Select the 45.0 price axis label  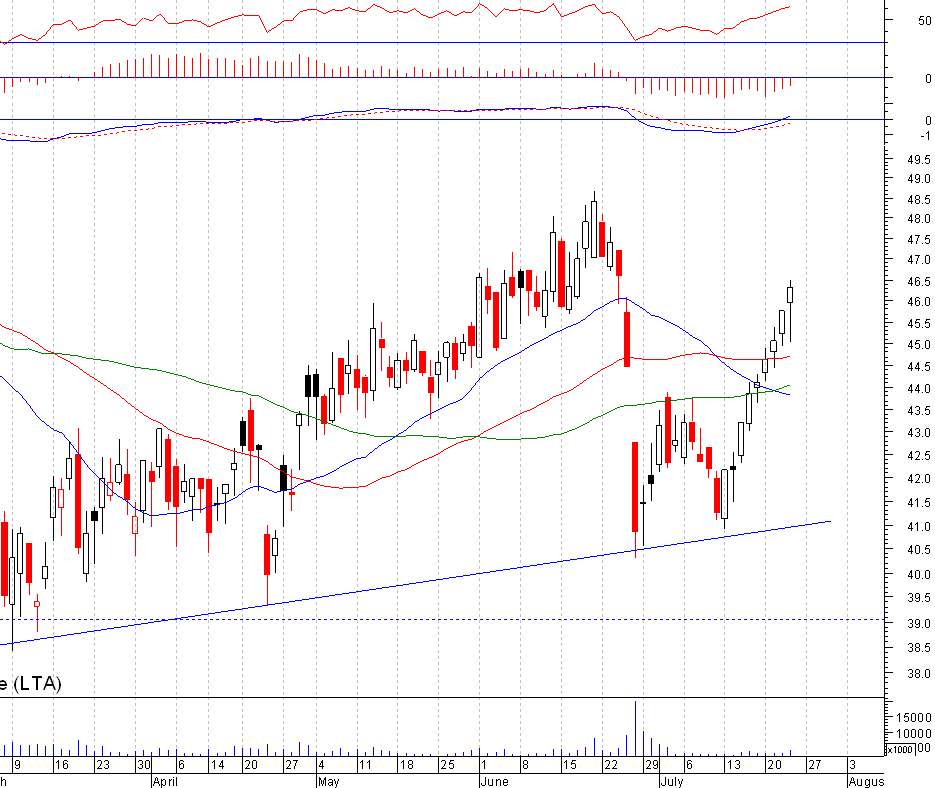(x=918, y=345)
